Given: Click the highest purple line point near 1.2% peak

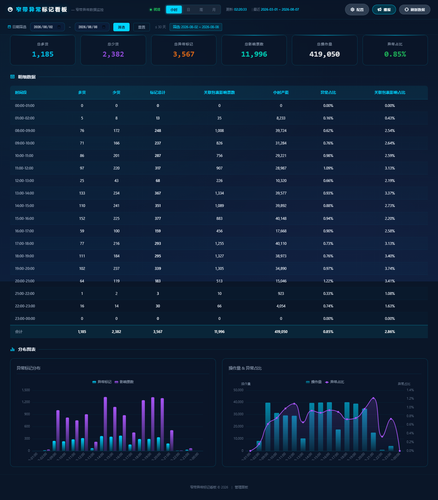Looking at the screenshot, I should click(x=373, y=398).
